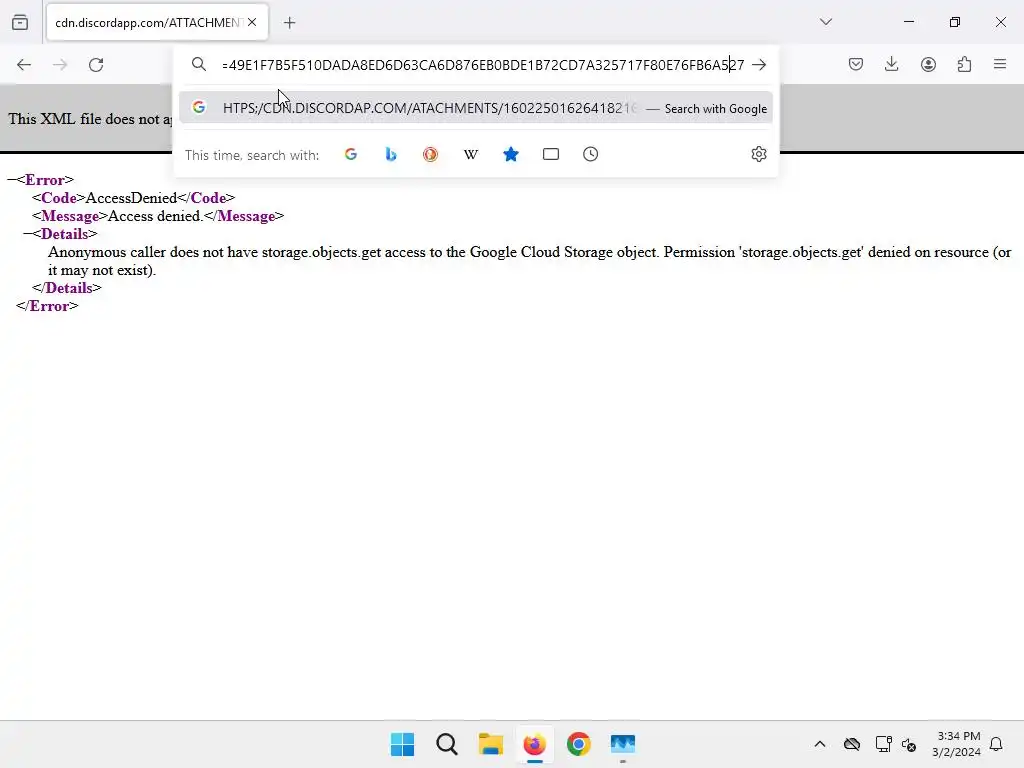Reload the current page
The image size is (1024, 768).
96,65
